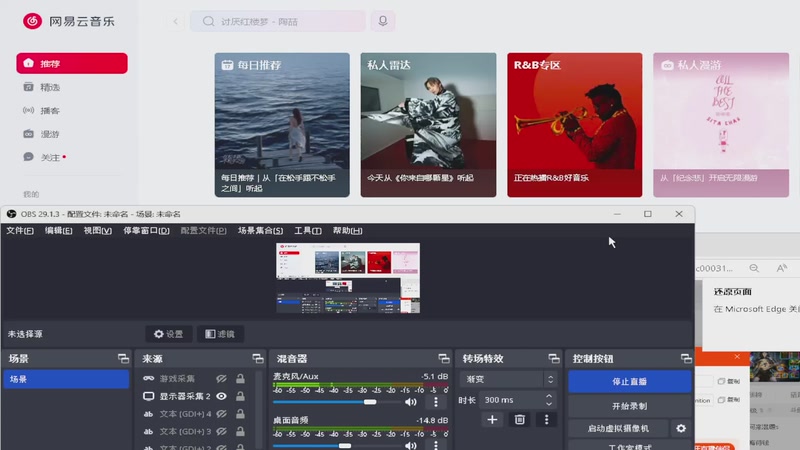
Task: Click the 麦克风/Aux volume slider
Action: pyautogui.click(x=337, y=402)
